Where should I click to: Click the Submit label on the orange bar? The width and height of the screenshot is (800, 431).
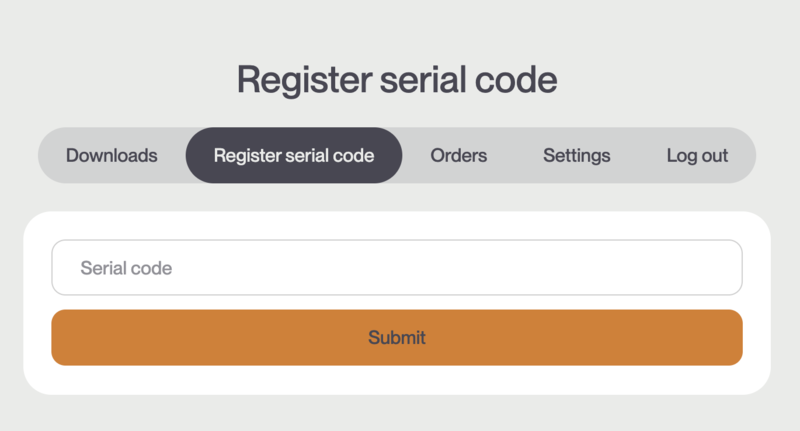[397, 338]
